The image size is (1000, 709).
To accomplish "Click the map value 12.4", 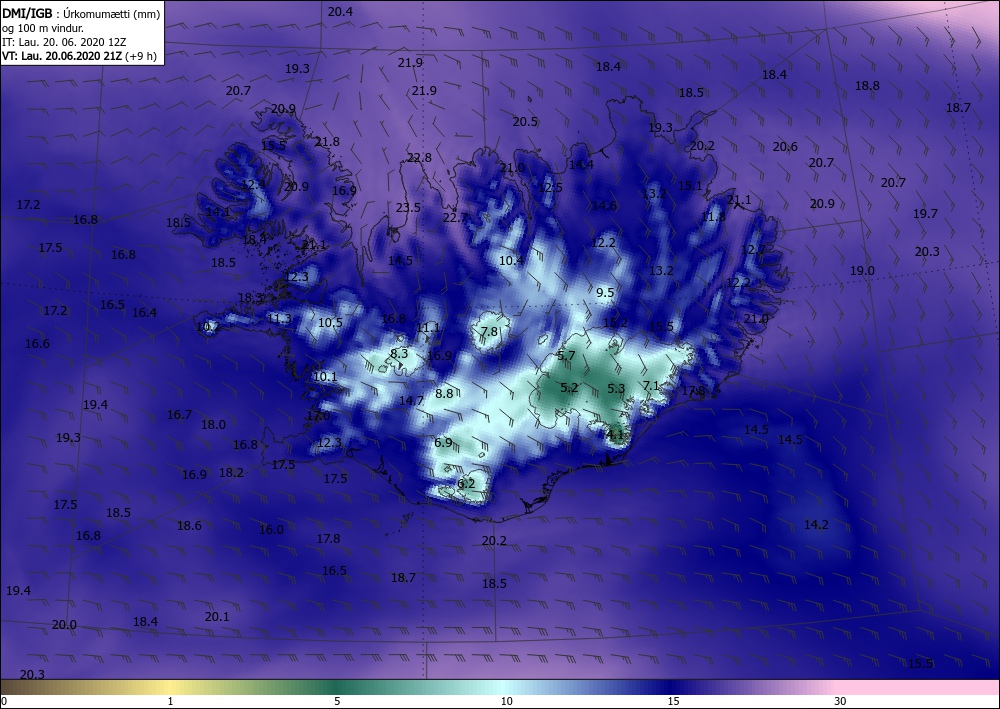I will point(254,185).
